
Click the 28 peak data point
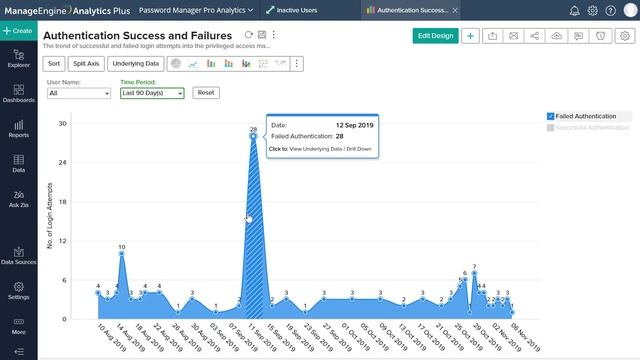(x=253, y=136)
